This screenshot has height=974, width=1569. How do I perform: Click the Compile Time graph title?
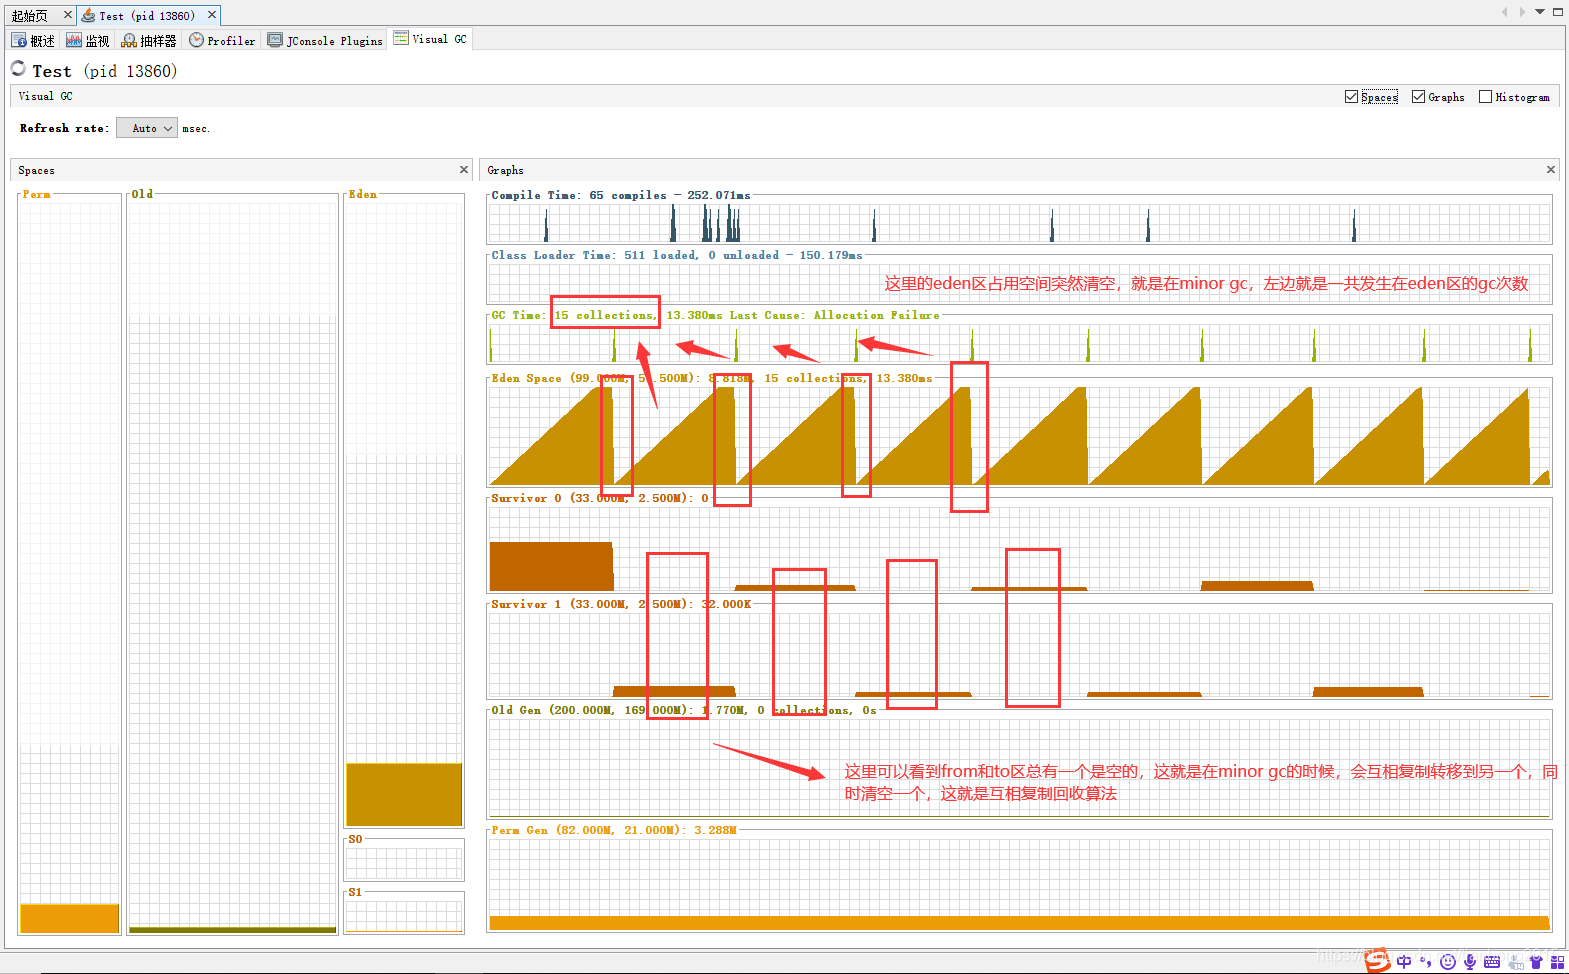point(620,195)
